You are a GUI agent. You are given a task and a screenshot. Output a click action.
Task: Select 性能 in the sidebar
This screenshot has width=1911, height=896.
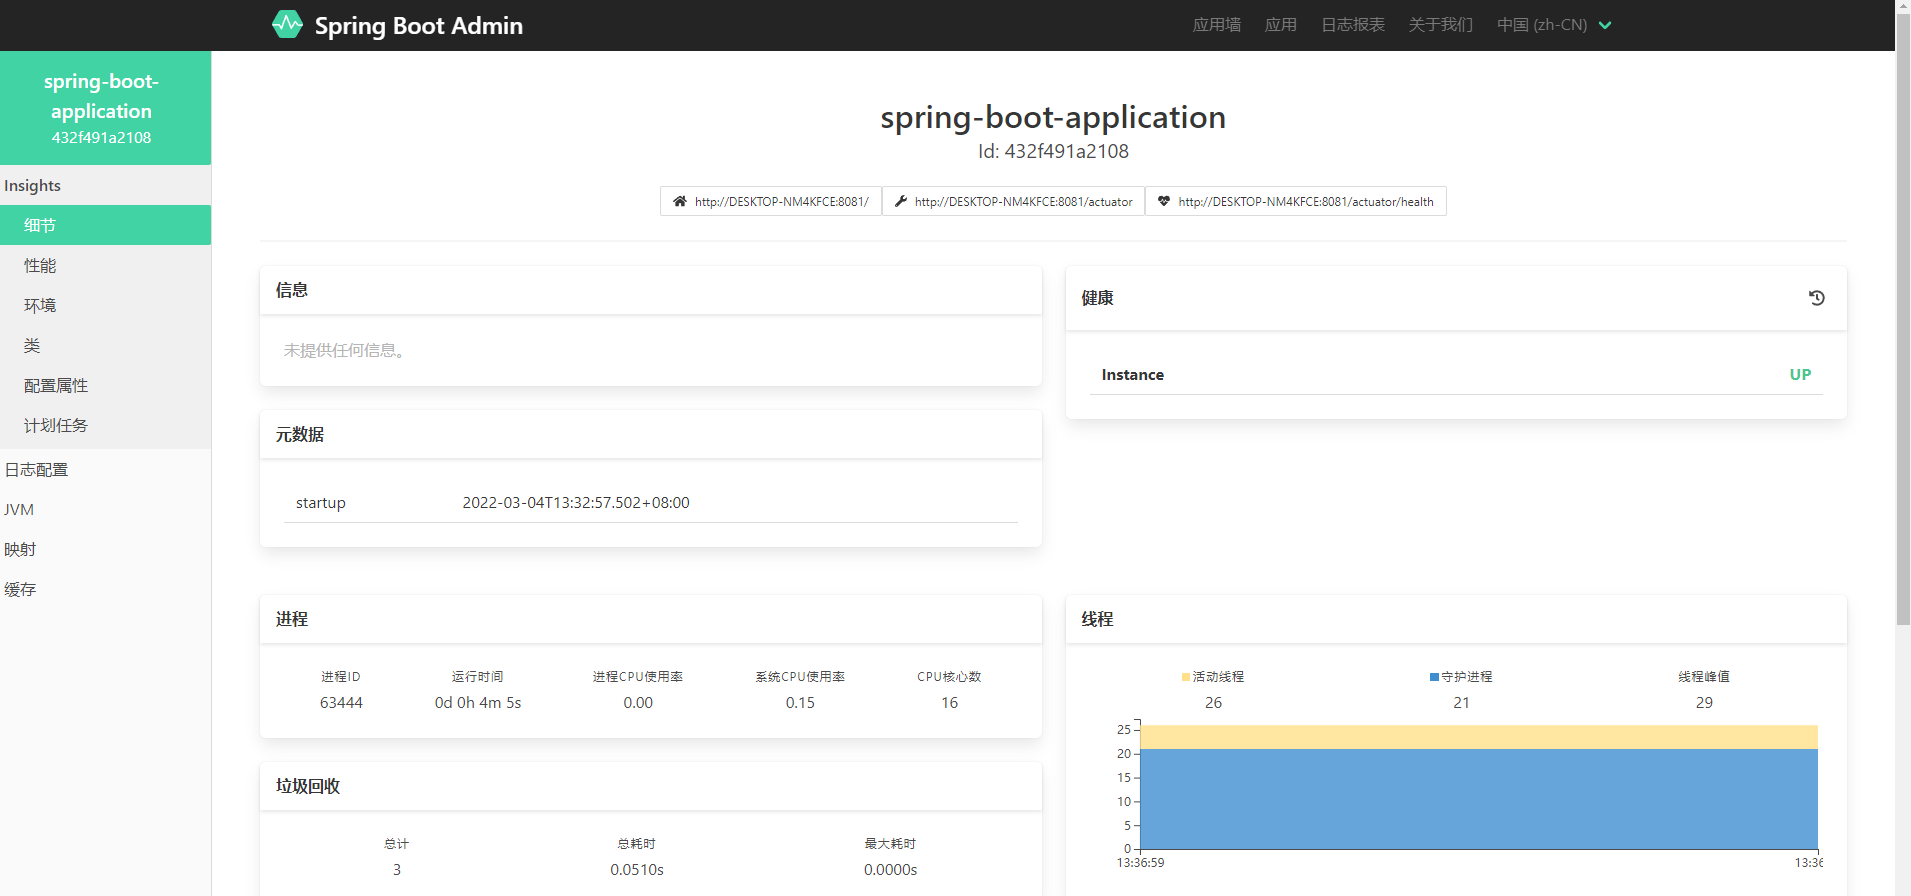(105, 265)
